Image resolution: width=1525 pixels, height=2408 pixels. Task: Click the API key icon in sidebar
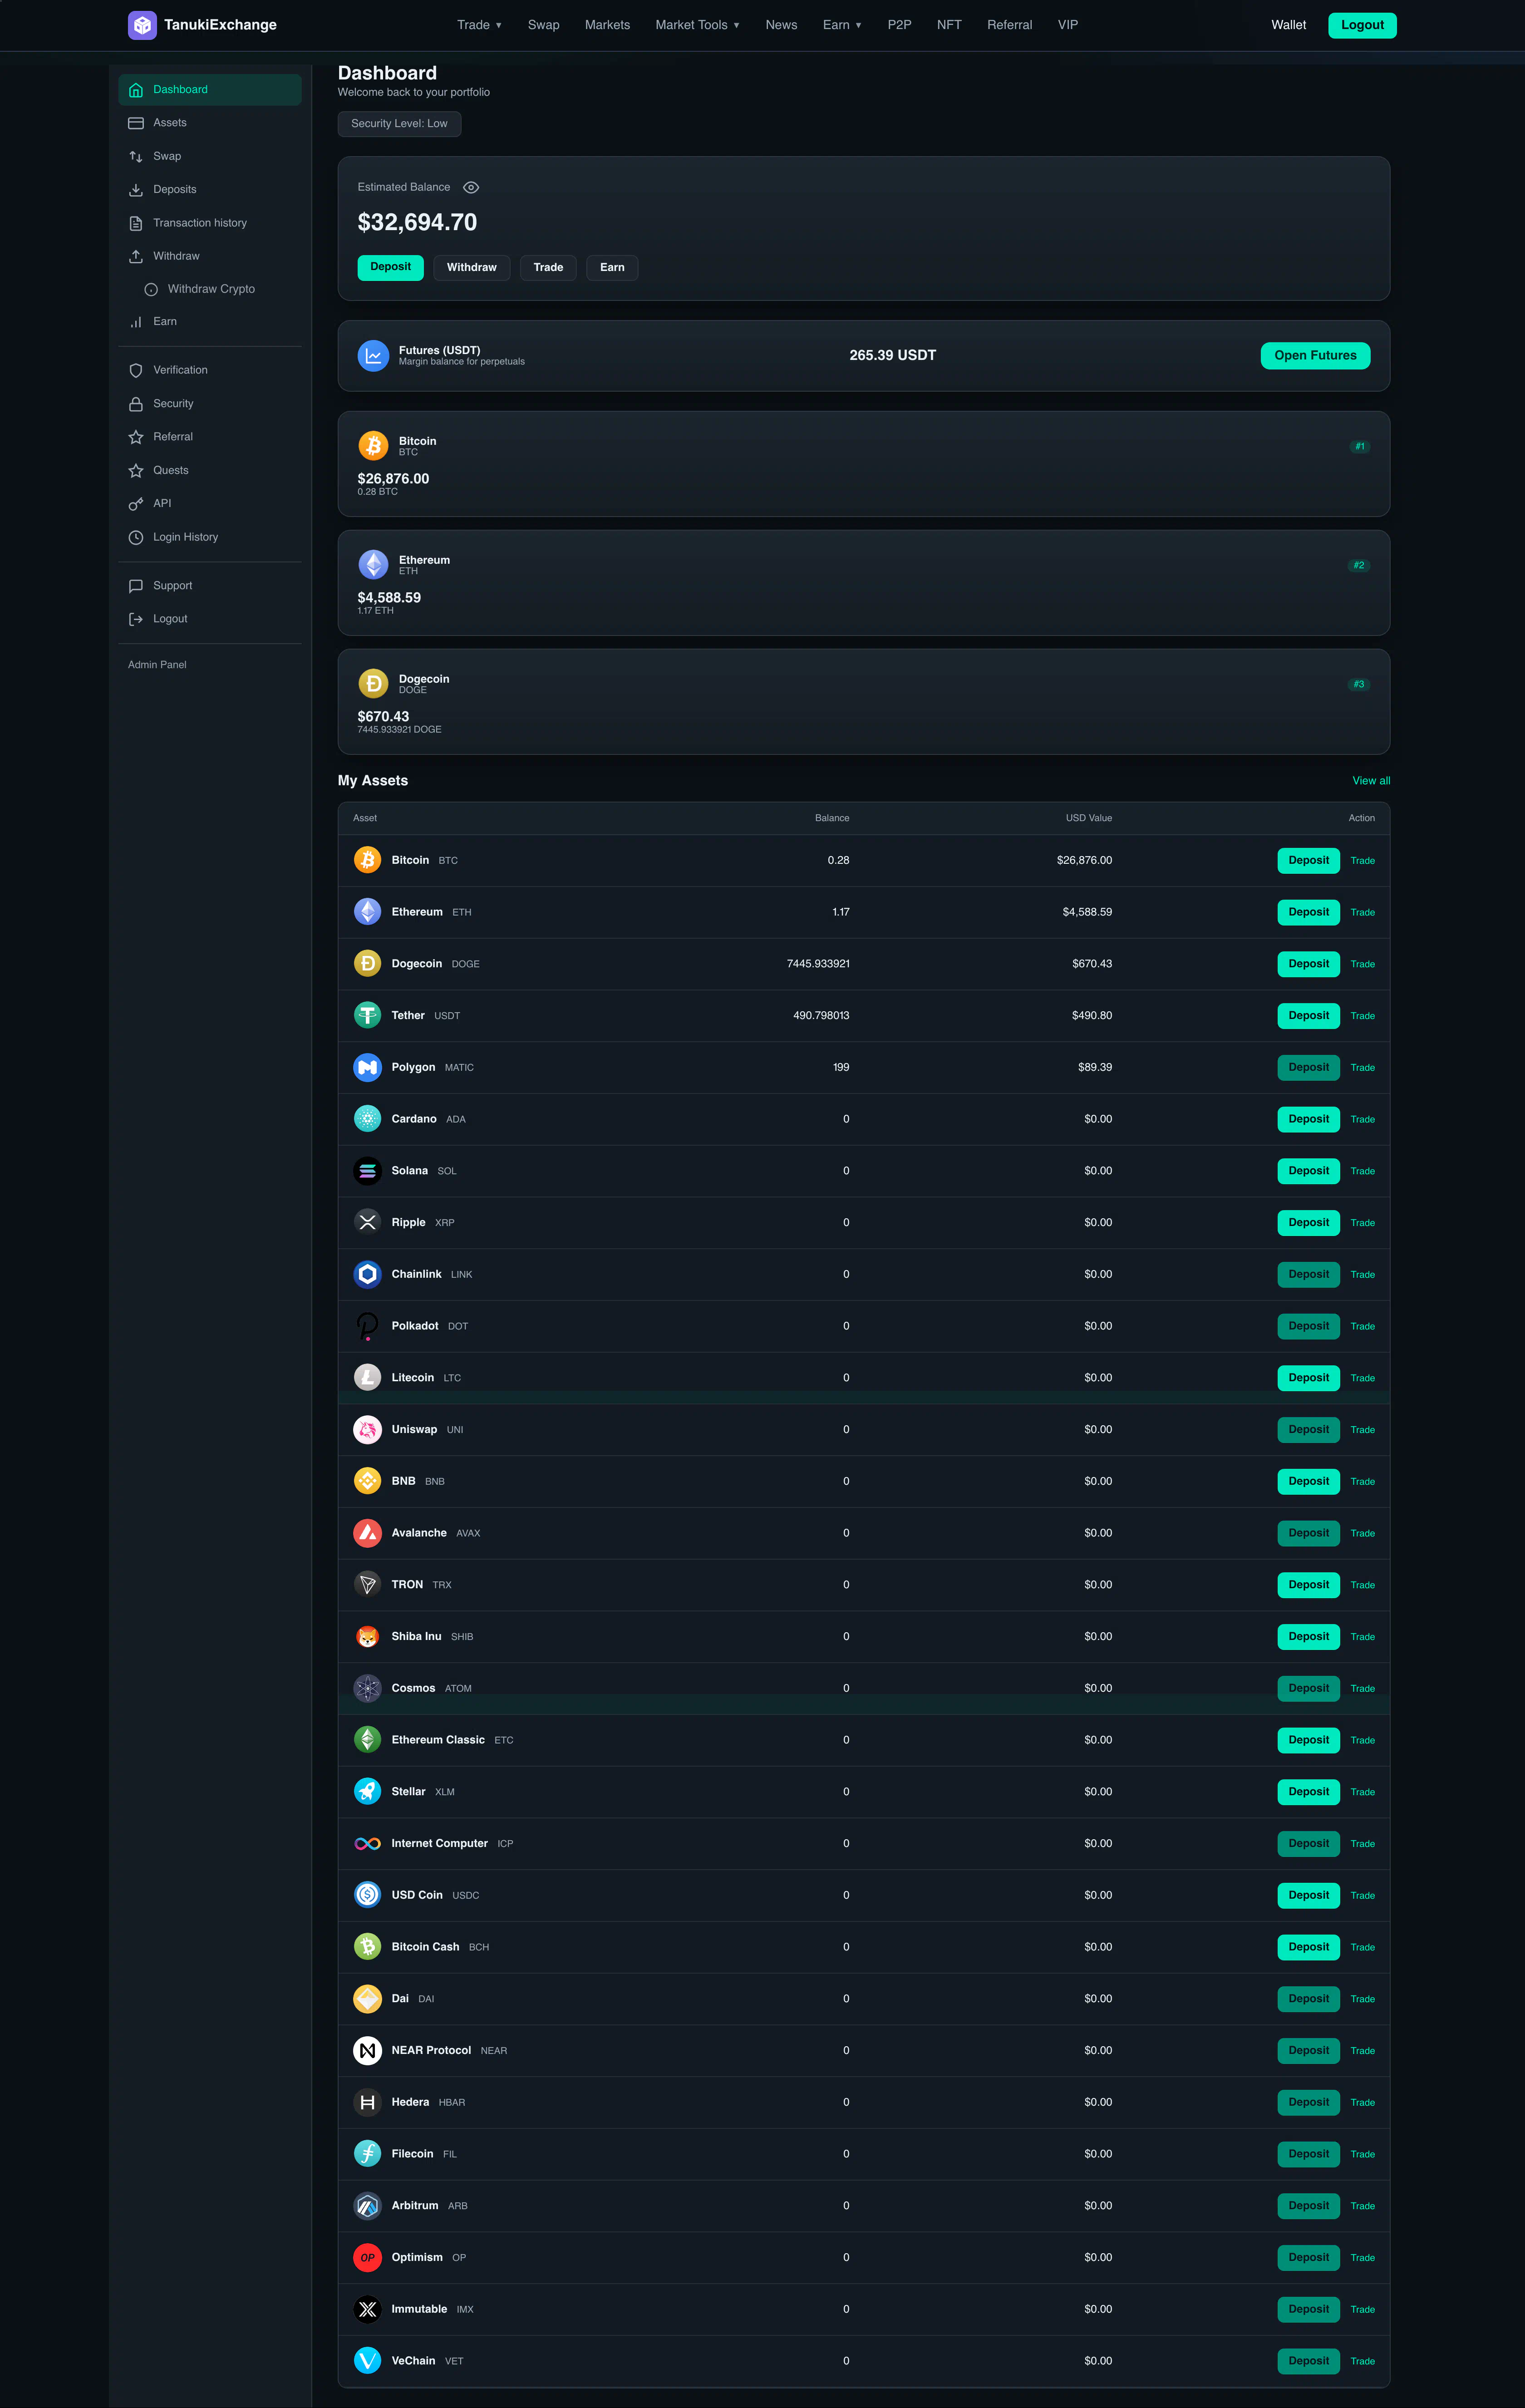(x=136, y=504)
